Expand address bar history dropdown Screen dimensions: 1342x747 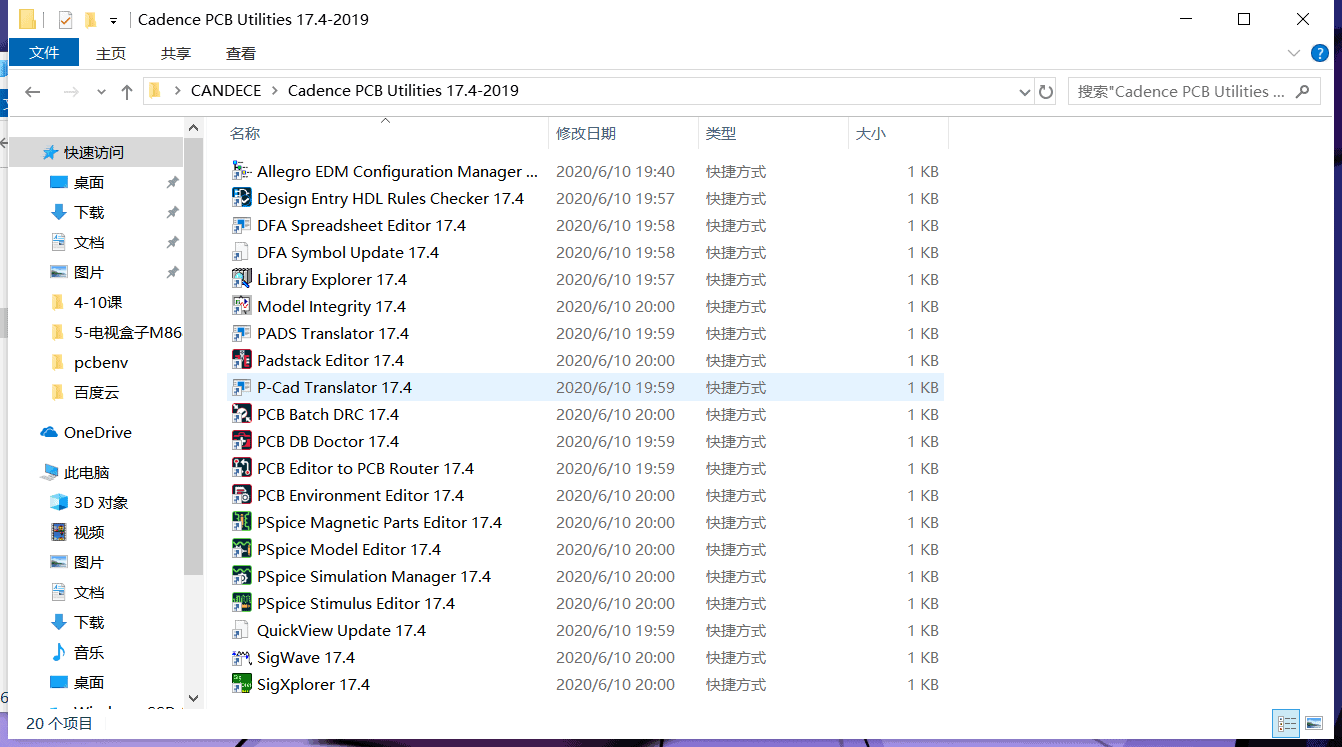pyautogui.click(x=1025, y=91)
